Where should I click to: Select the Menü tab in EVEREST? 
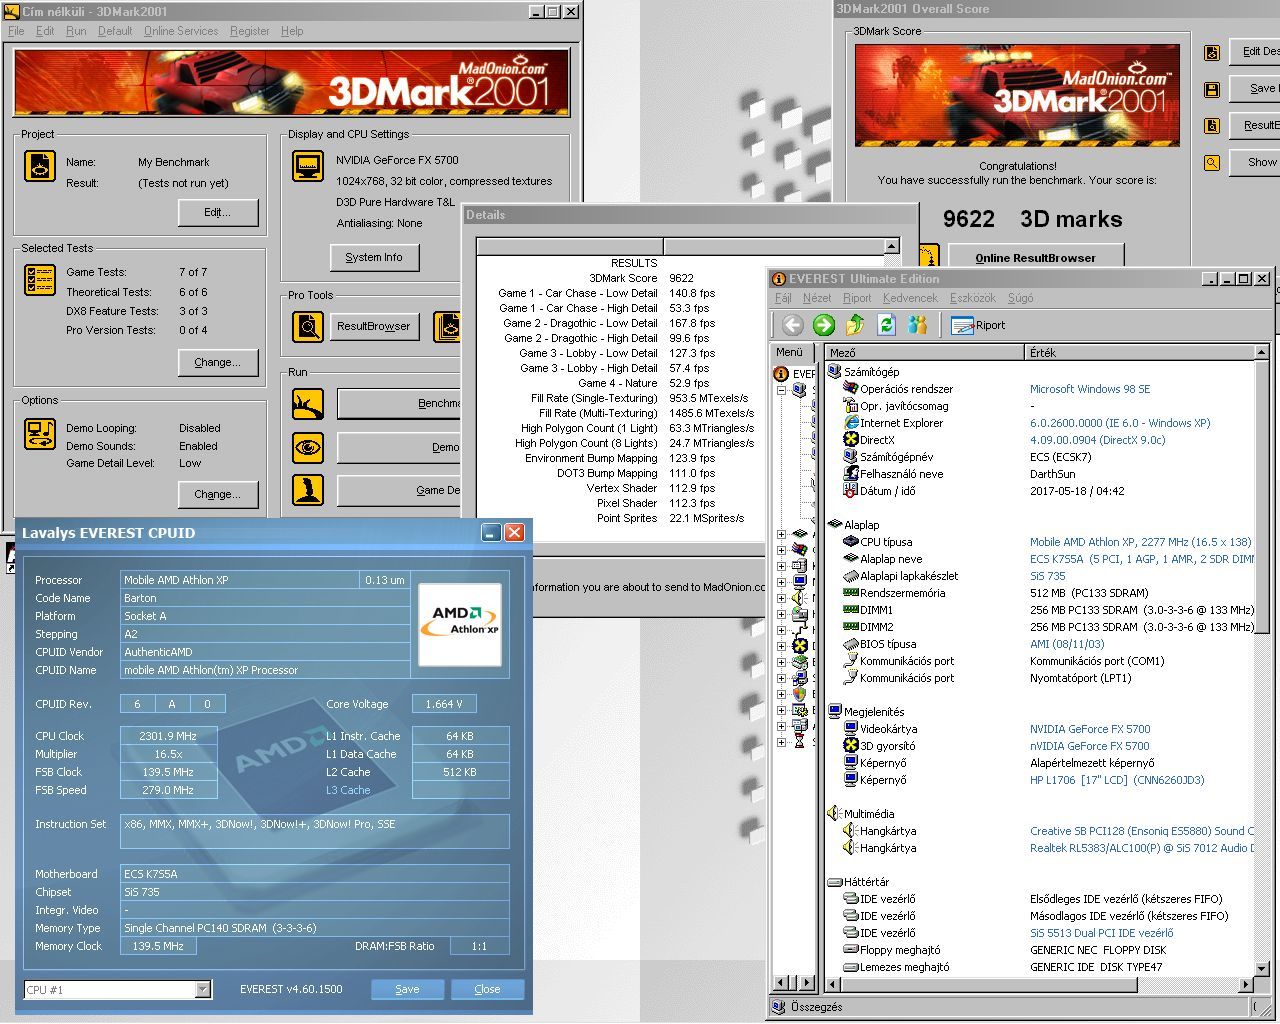790,353
